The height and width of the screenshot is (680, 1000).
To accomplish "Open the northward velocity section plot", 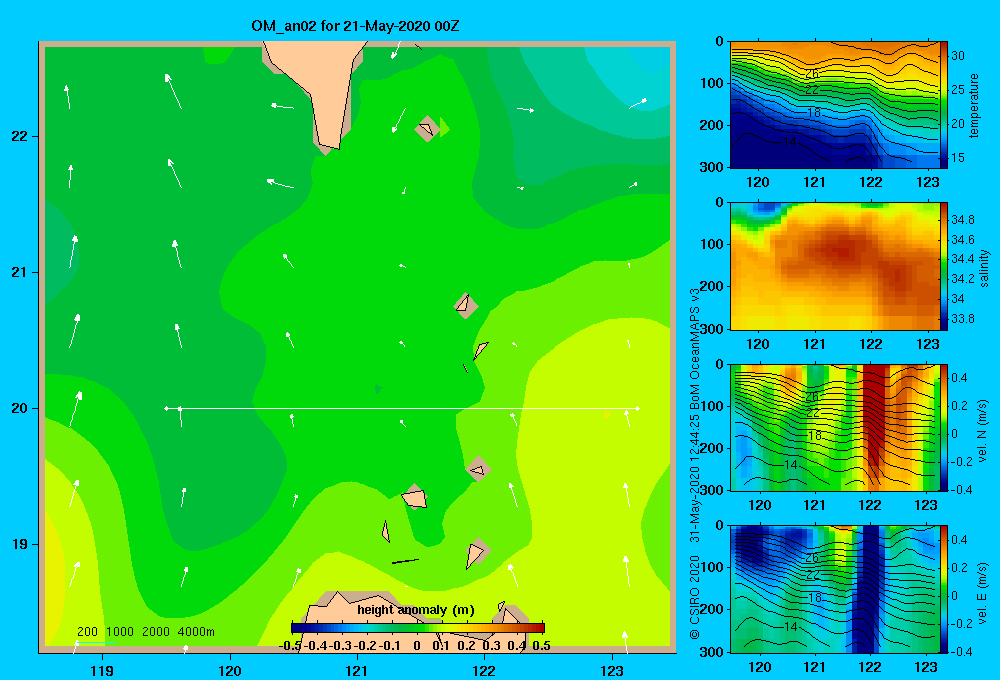I will pos(835,427).
